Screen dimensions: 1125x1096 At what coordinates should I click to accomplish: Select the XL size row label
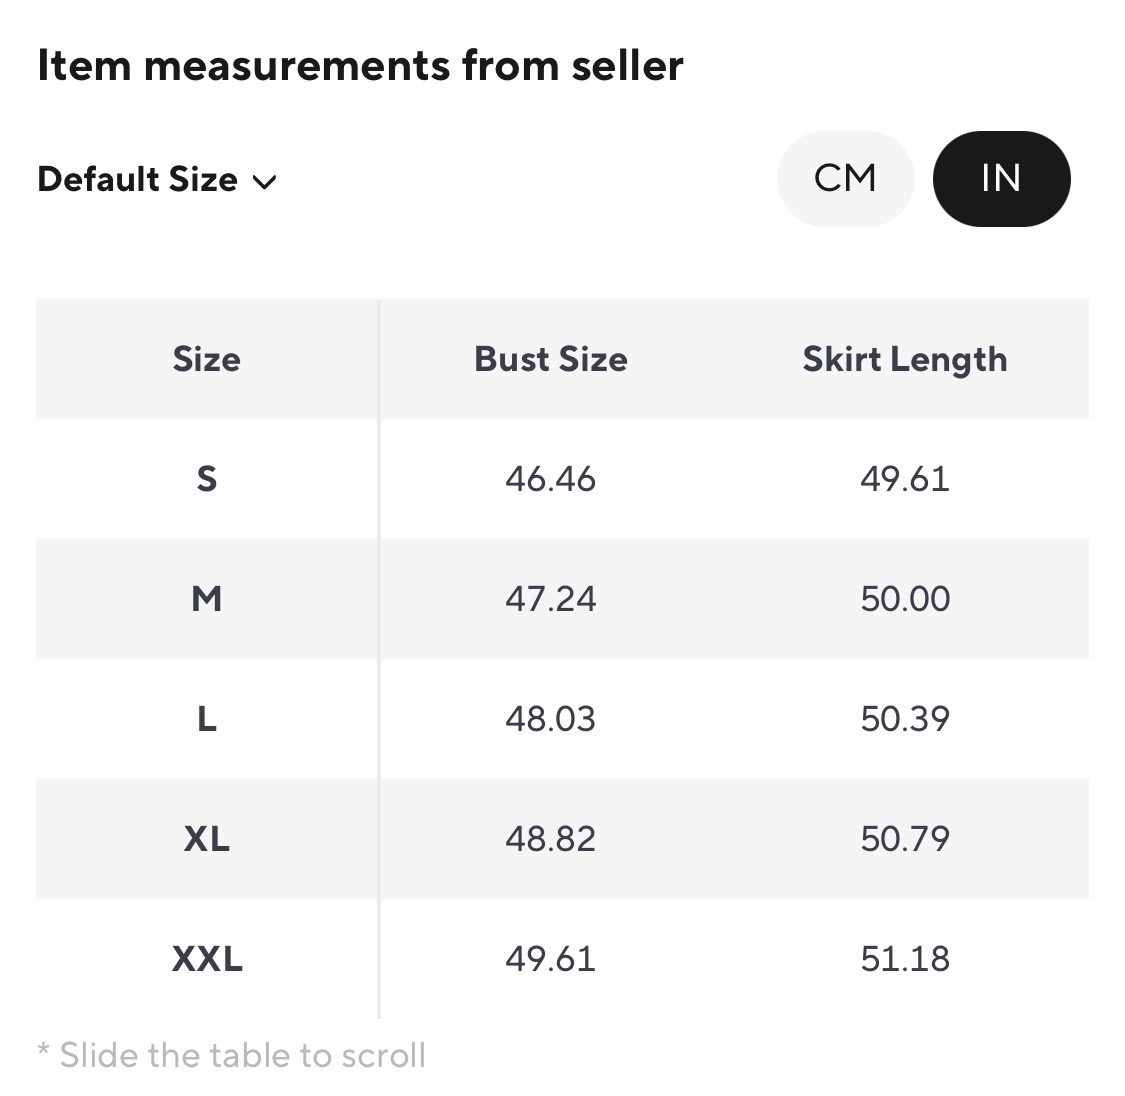click(206, 839)
